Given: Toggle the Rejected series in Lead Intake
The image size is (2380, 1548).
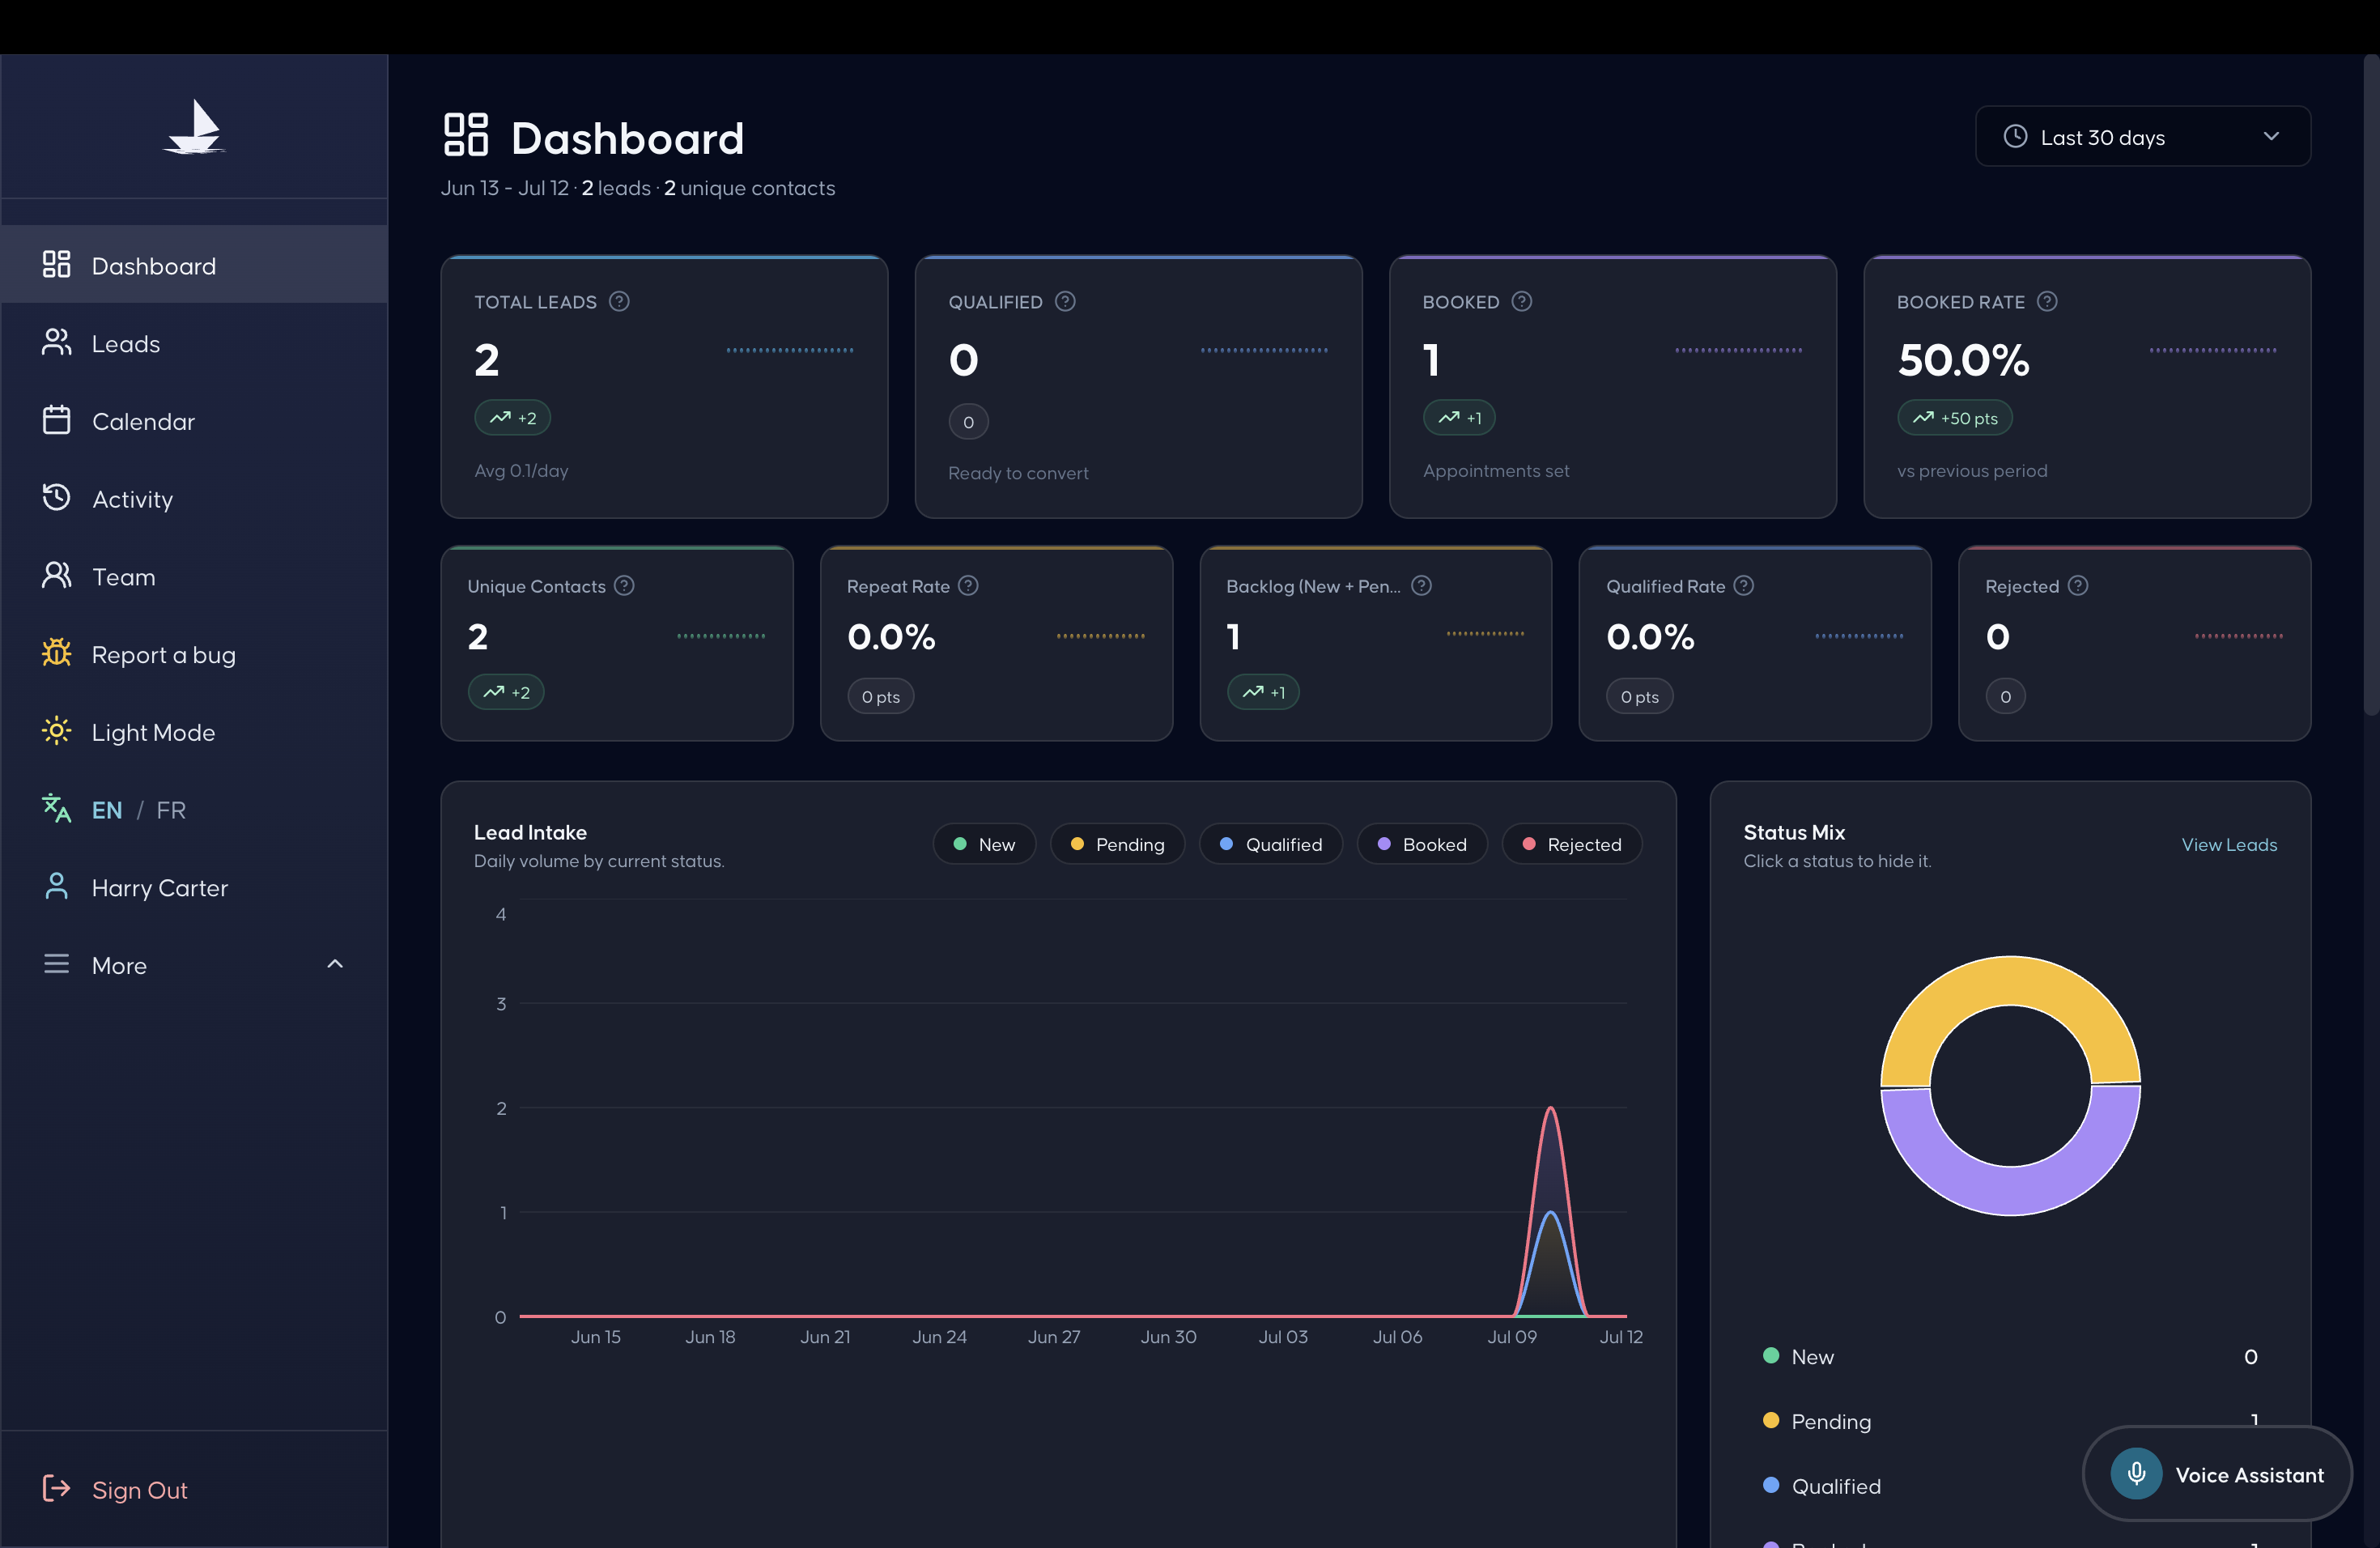Looking at the screenshot, I should [1571, 844].
